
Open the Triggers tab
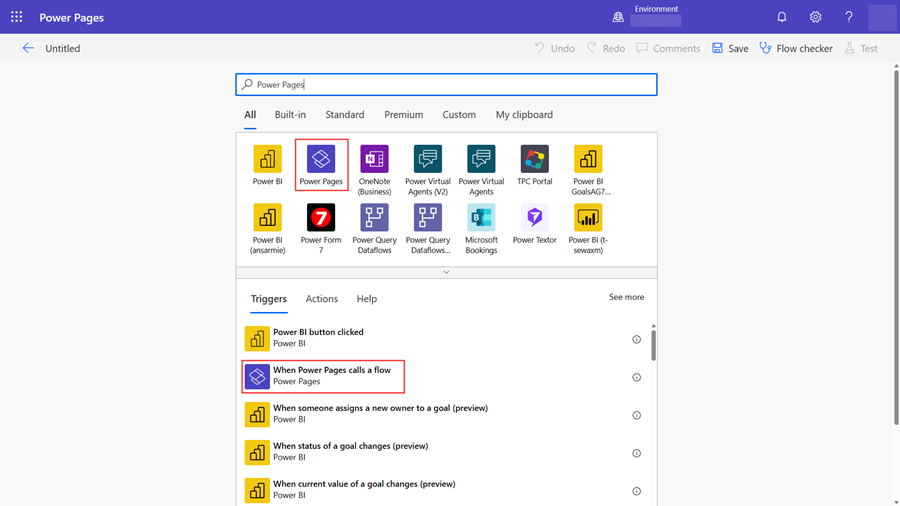coord(269,299)
